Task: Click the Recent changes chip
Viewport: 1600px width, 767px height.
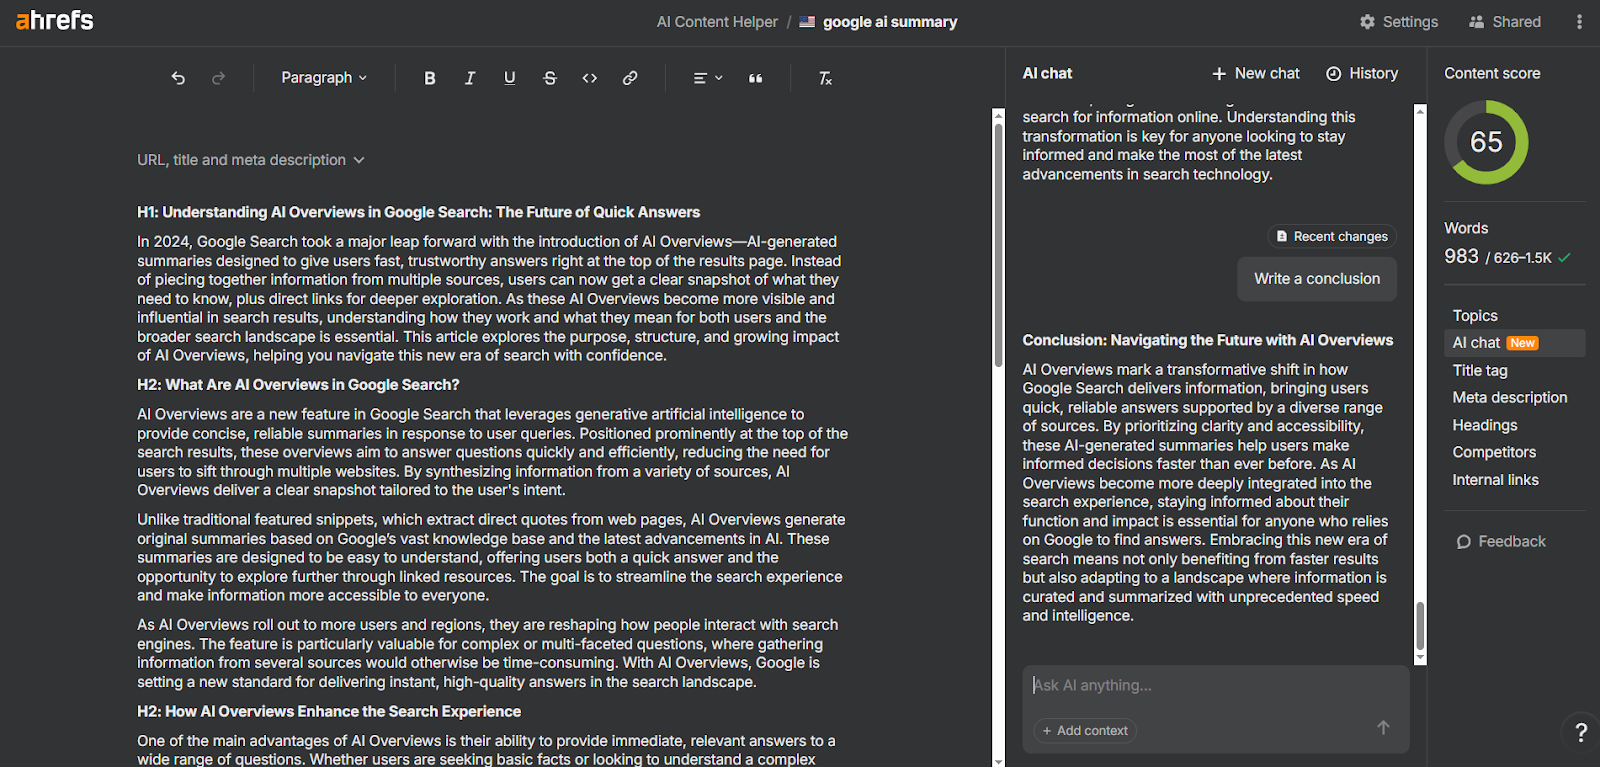Action: point(1332,237)
